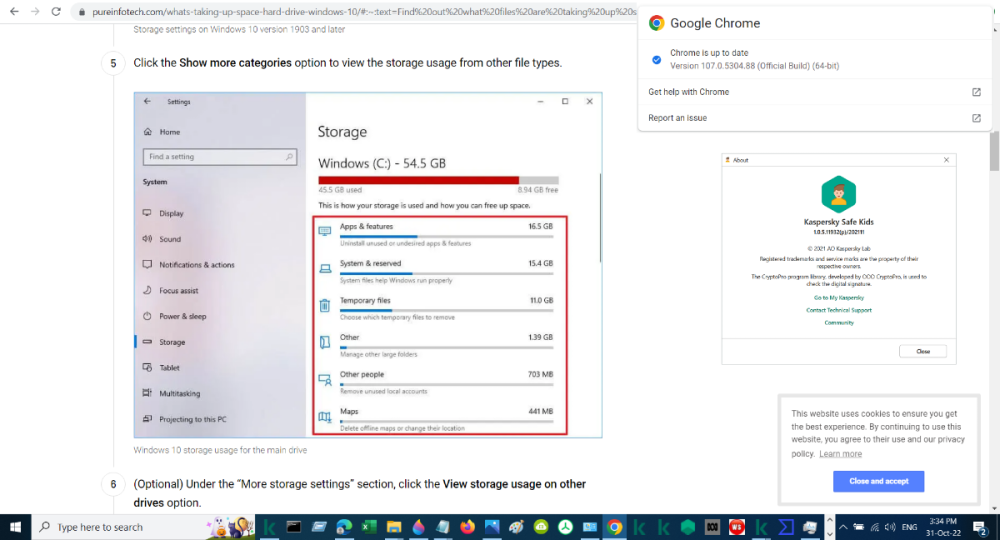
Task: Click the Chrome up-to-date checkmark icon
Action: click(x=656, y=59)
